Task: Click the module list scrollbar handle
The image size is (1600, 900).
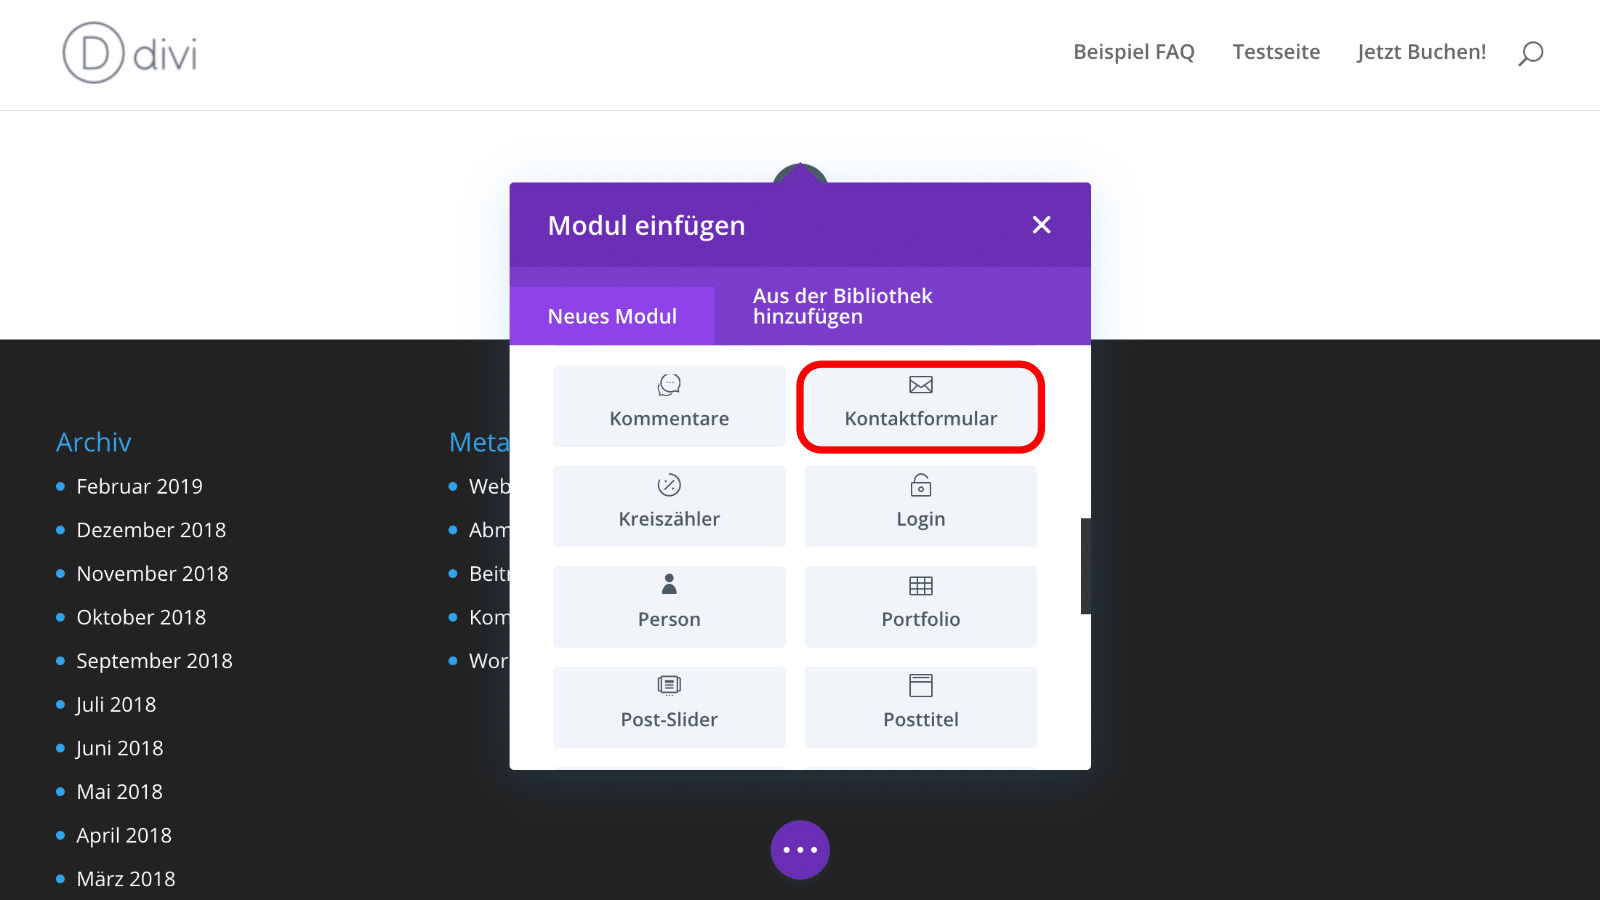Action: [x=1085, y=566]
